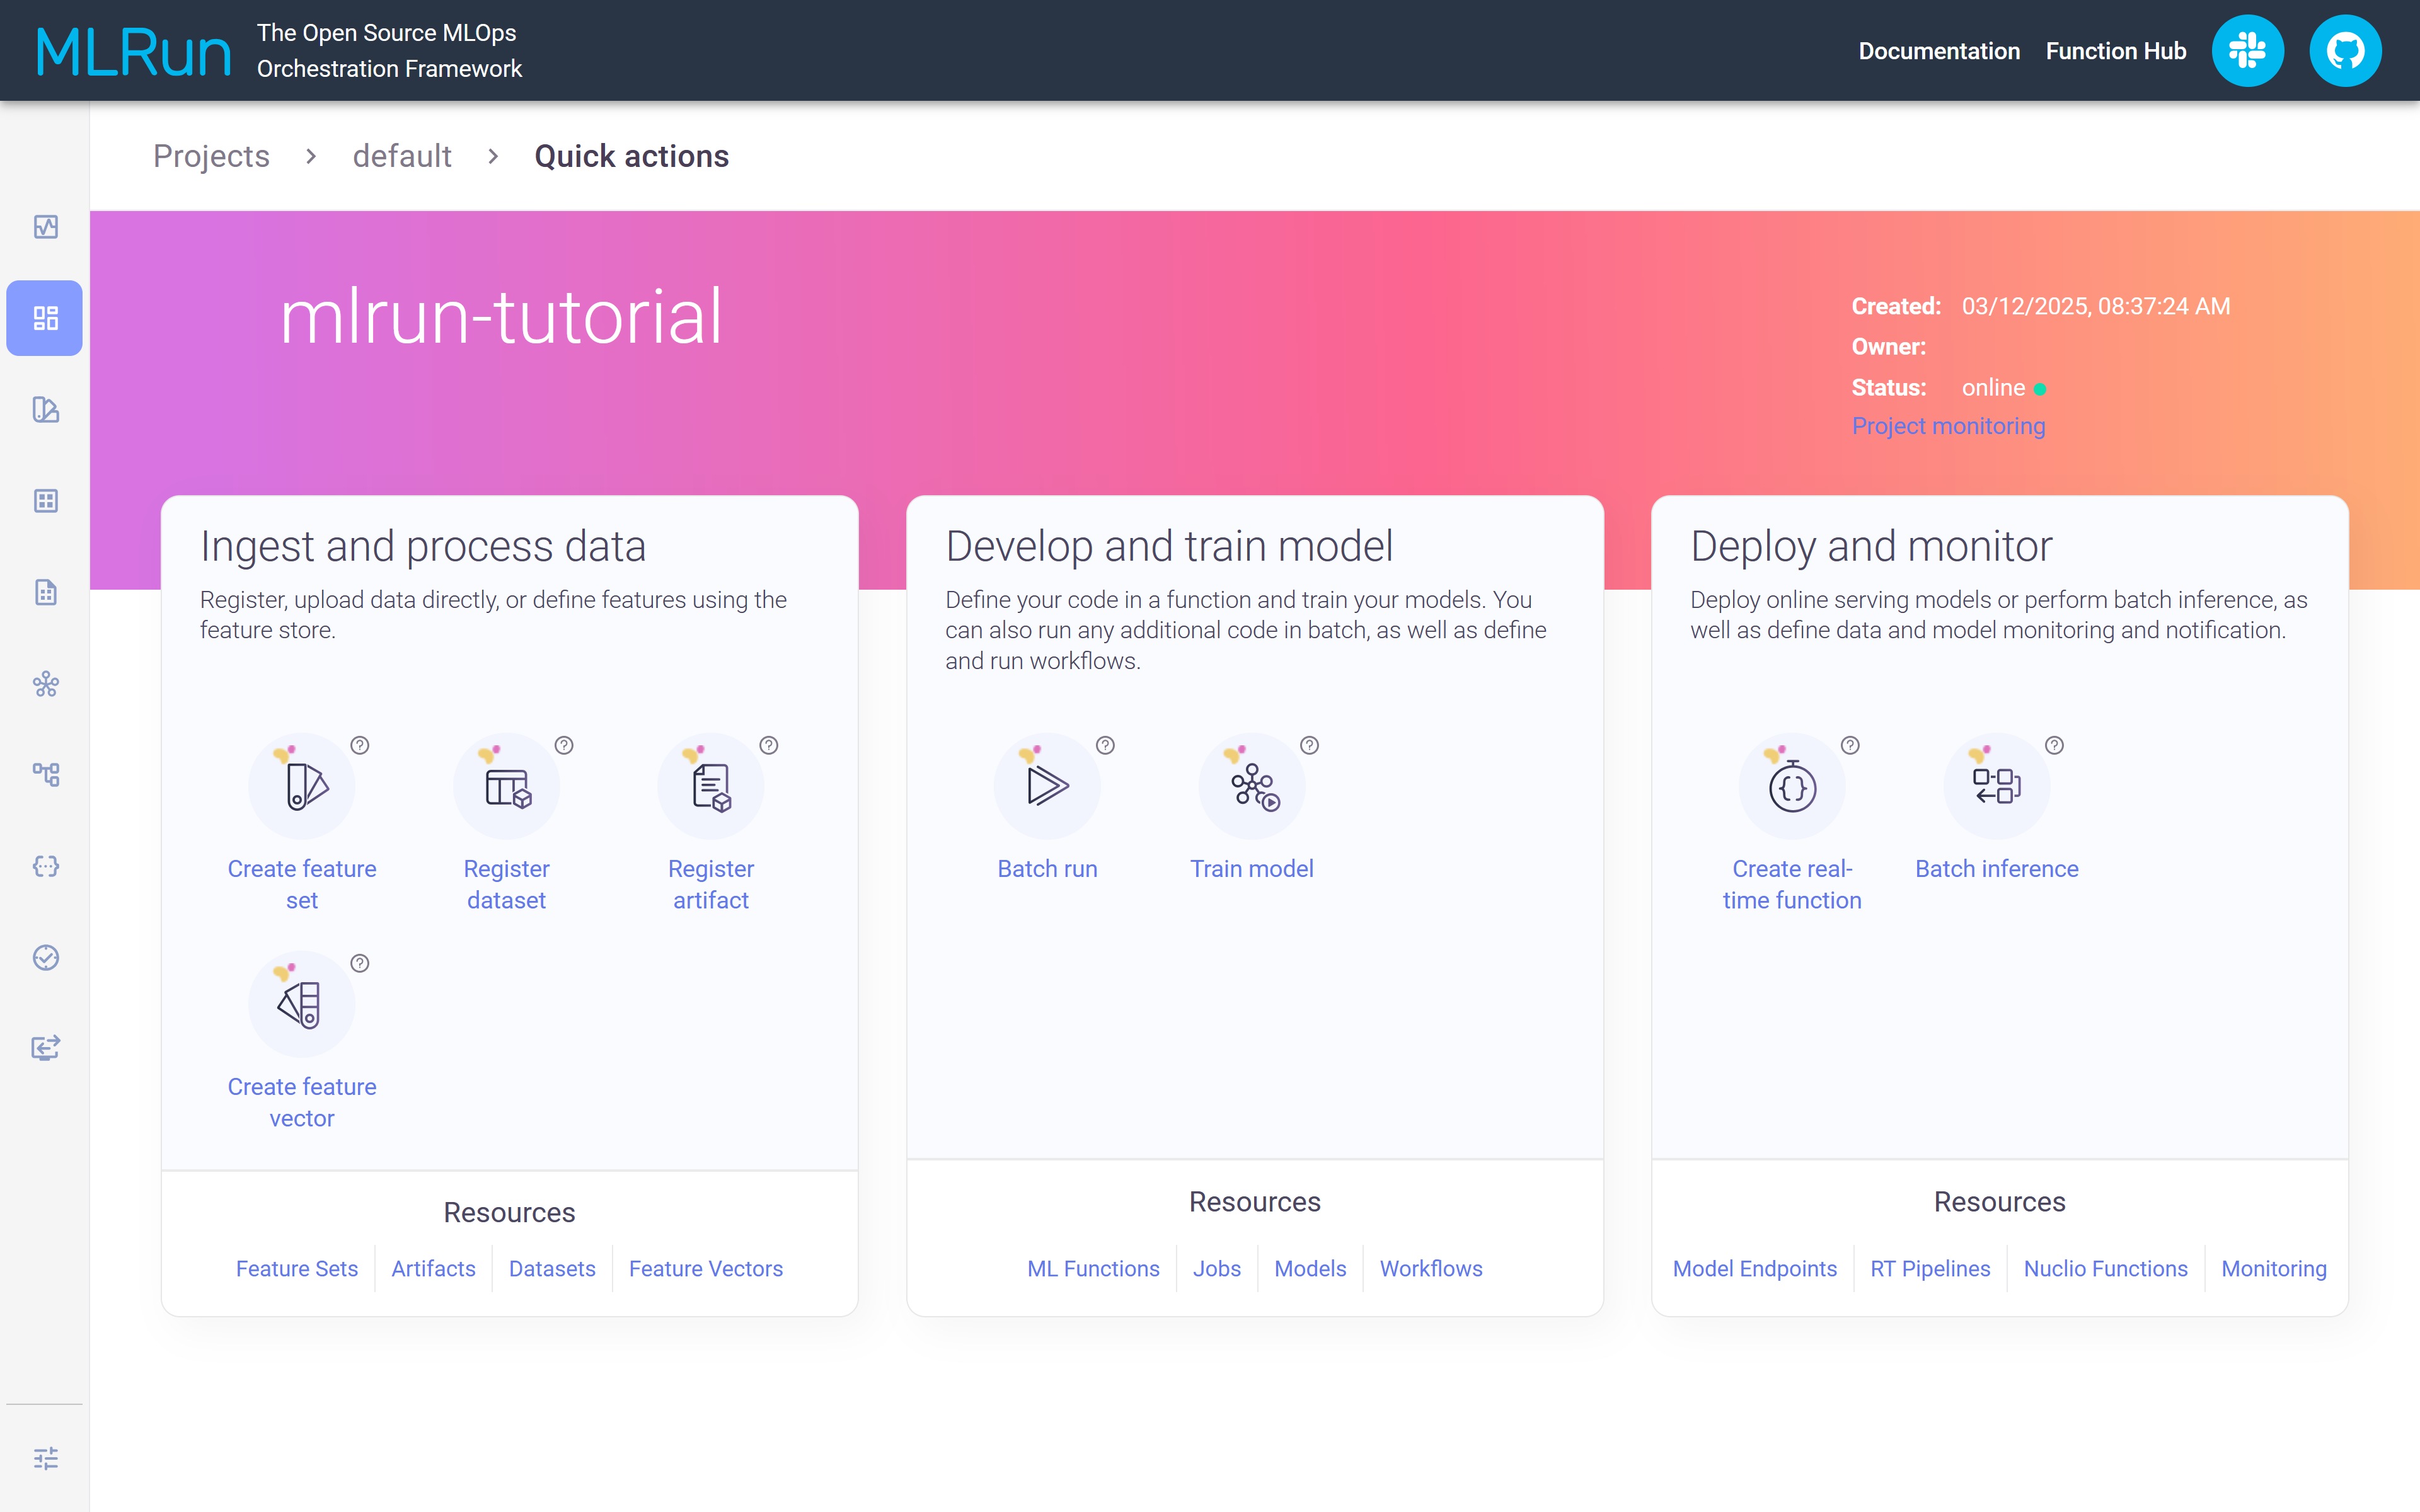
Task: Click the Project monitoring link
Action: [x=1948, y=426]
